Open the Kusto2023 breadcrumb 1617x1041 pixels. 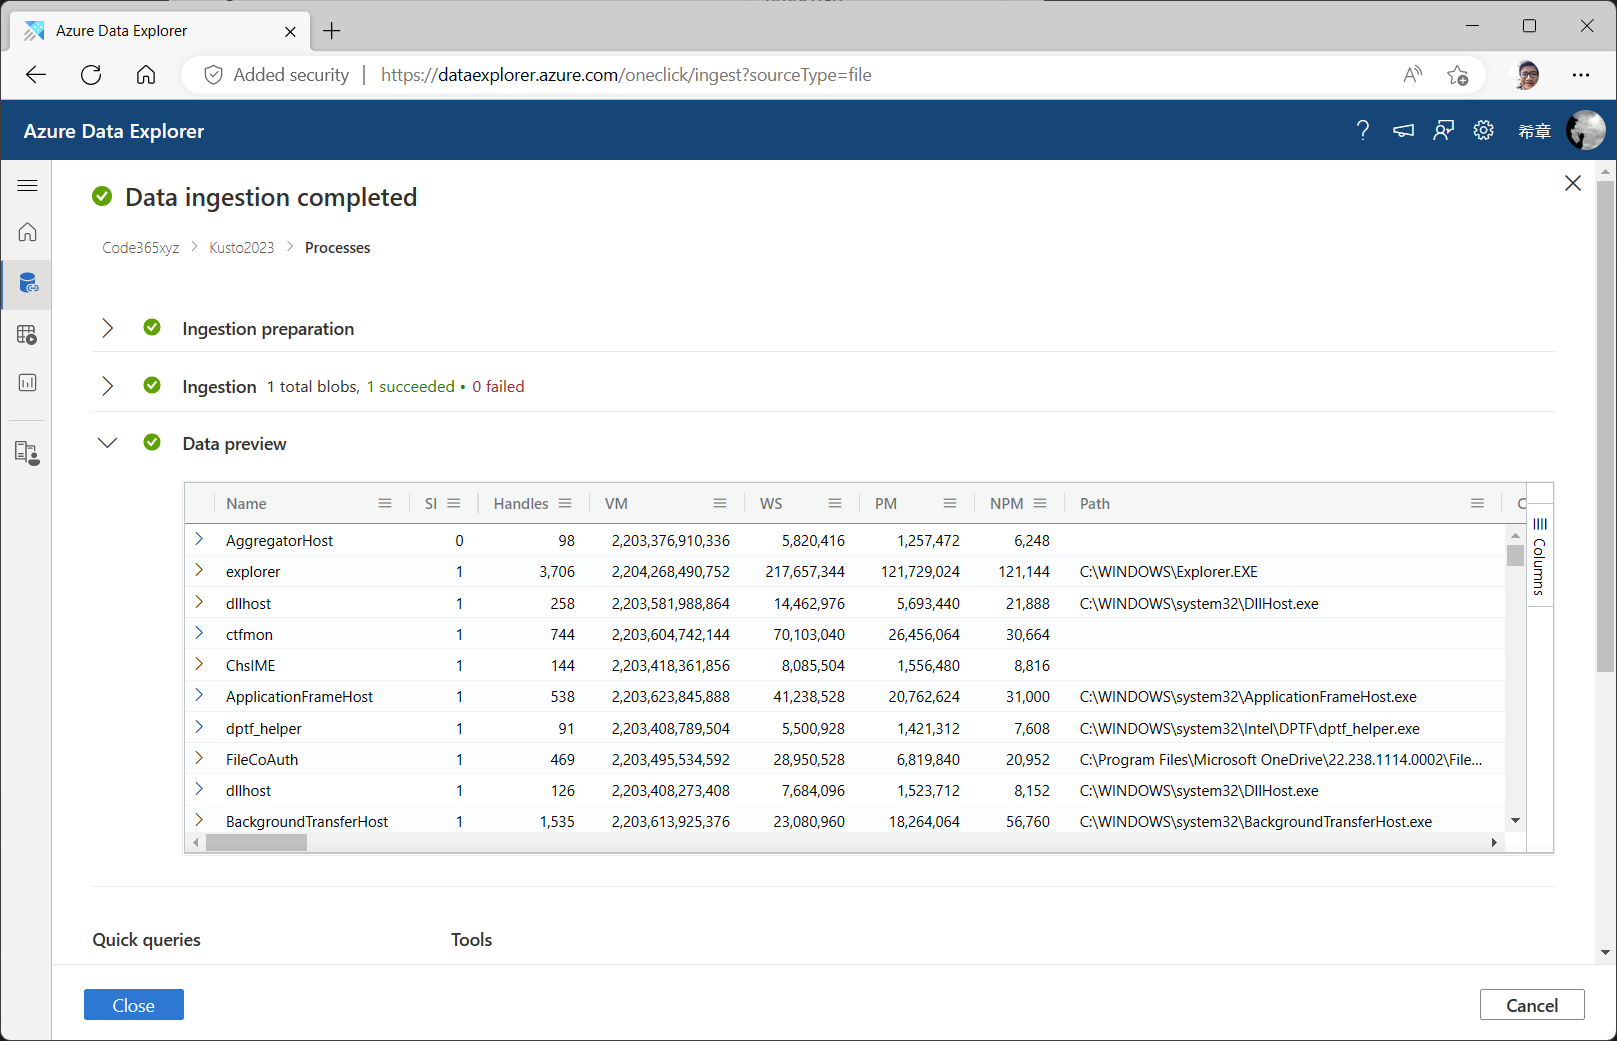(241, 248)
